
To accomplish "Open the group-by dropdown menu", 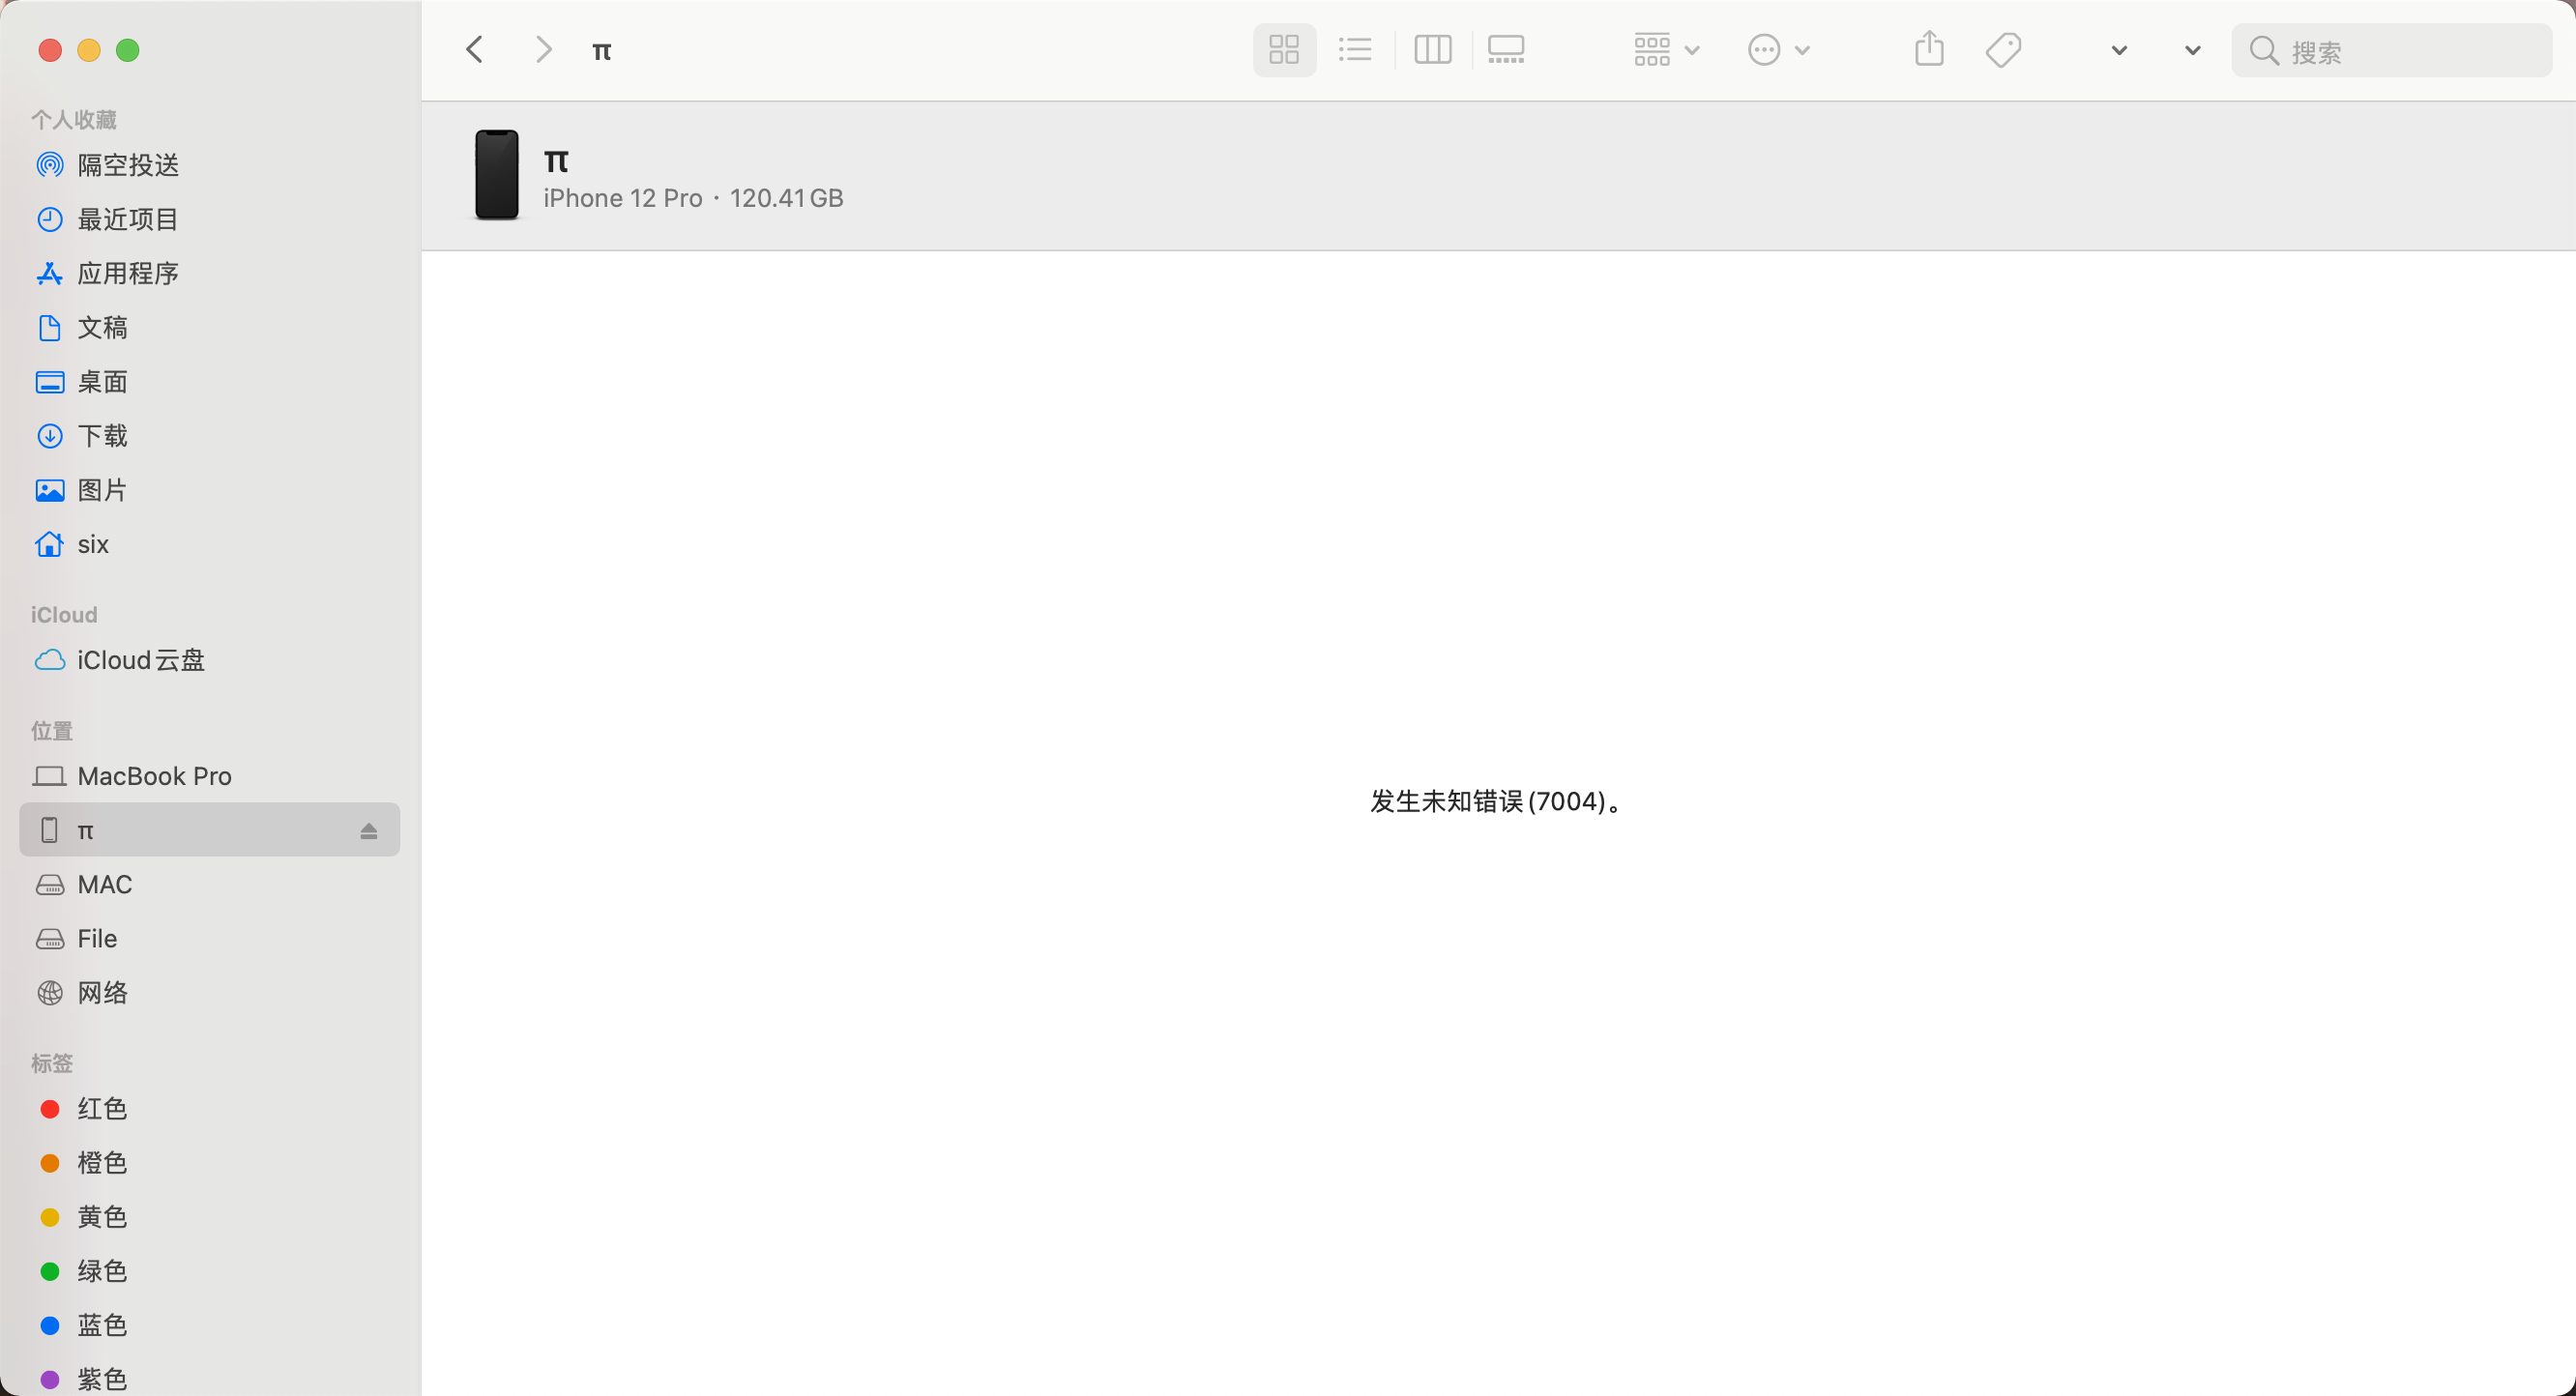I will [1665, 50].
